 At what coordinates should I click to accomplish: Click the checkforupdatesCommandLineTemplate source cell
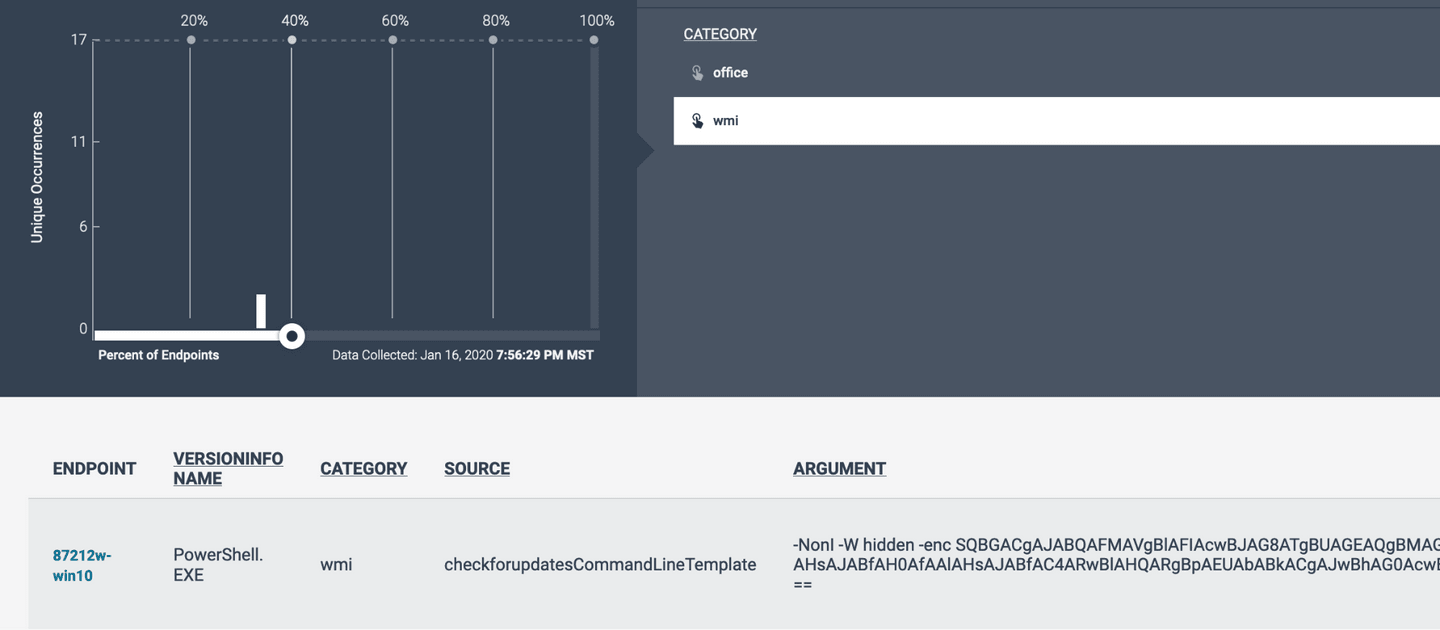pos(599,564)
